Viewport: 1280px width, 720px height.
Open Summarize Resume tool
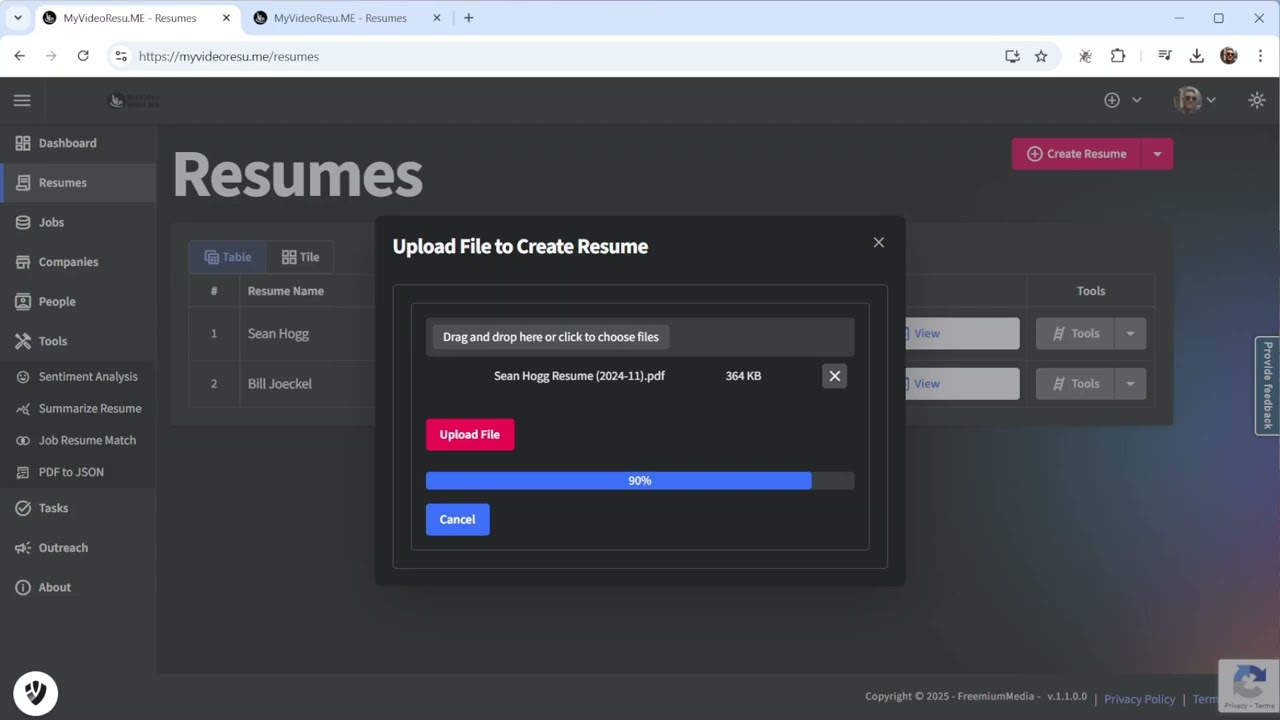[78, 408]
